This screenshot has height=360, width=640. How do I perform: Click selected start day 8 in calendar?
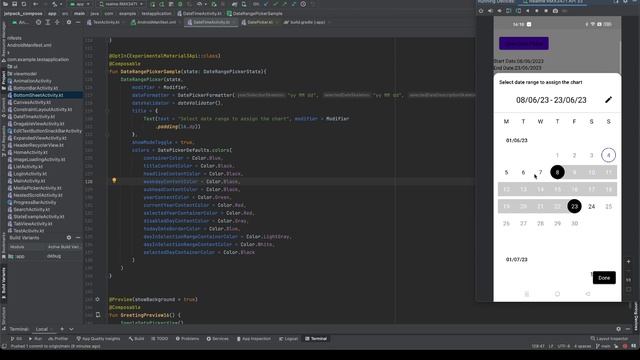[x=557, y=172]
